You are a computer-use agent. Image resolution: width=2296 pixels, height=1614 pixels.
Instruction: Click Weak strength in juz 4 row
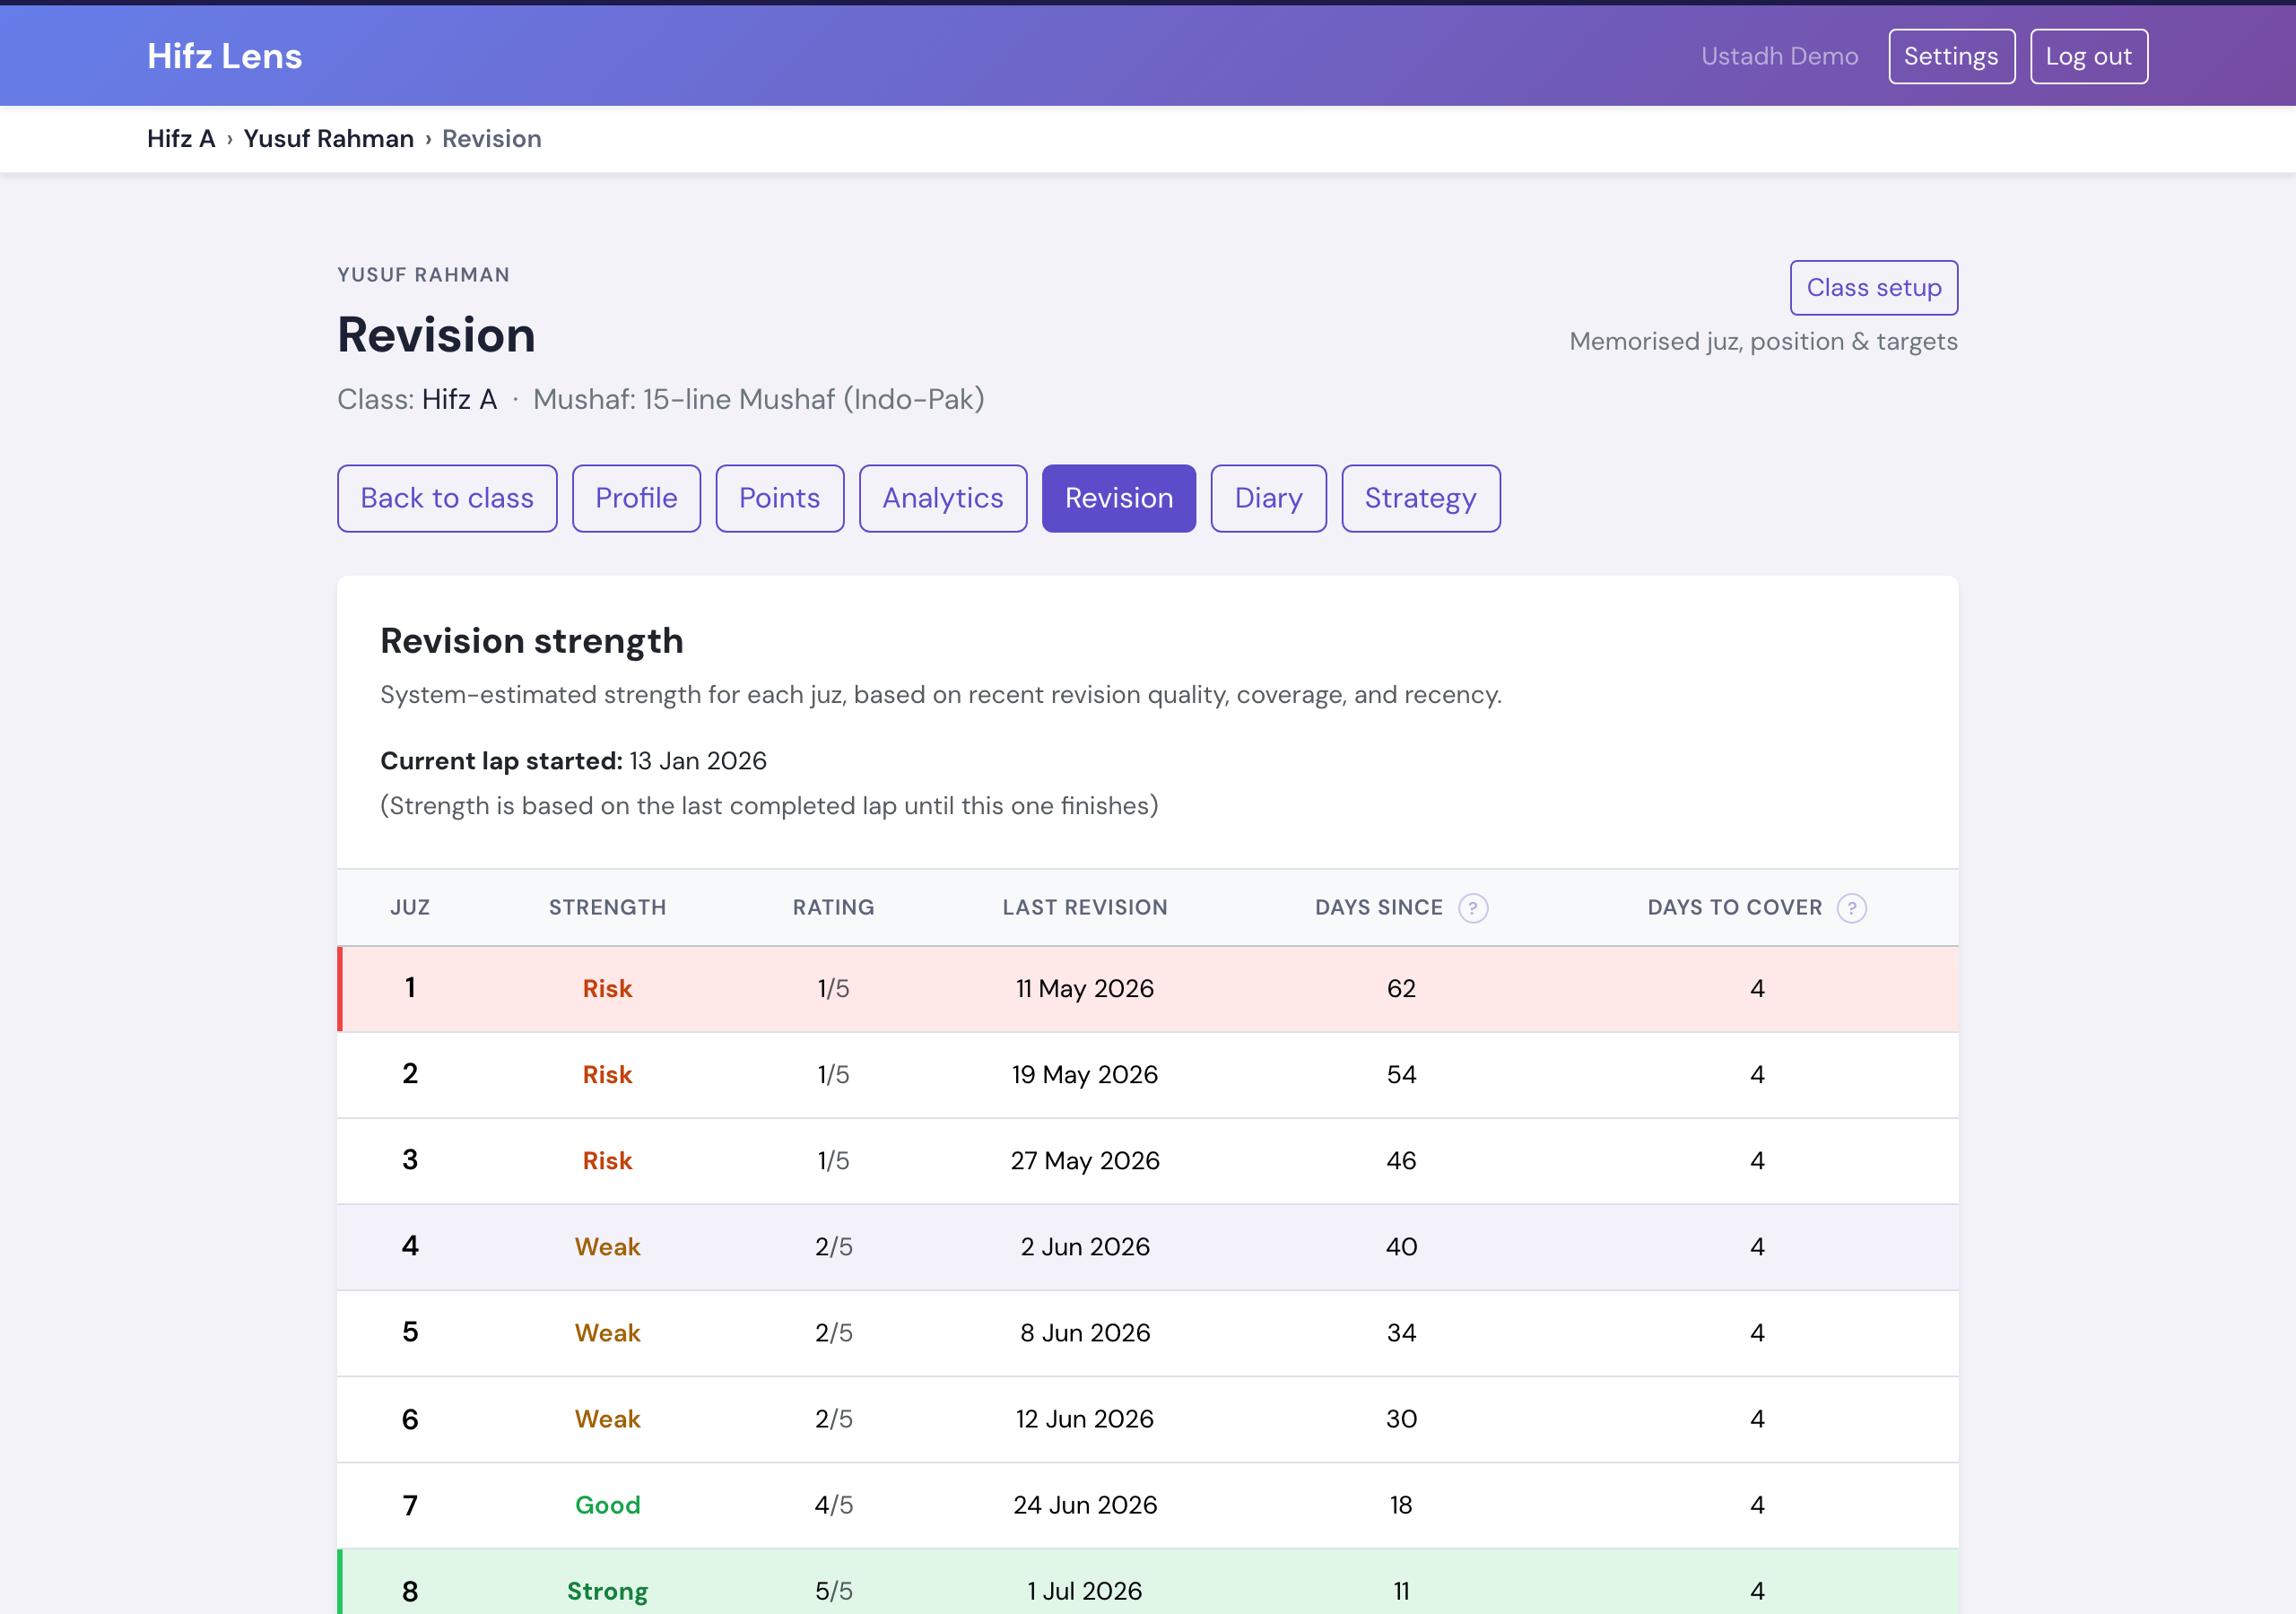click(607, 1247)
